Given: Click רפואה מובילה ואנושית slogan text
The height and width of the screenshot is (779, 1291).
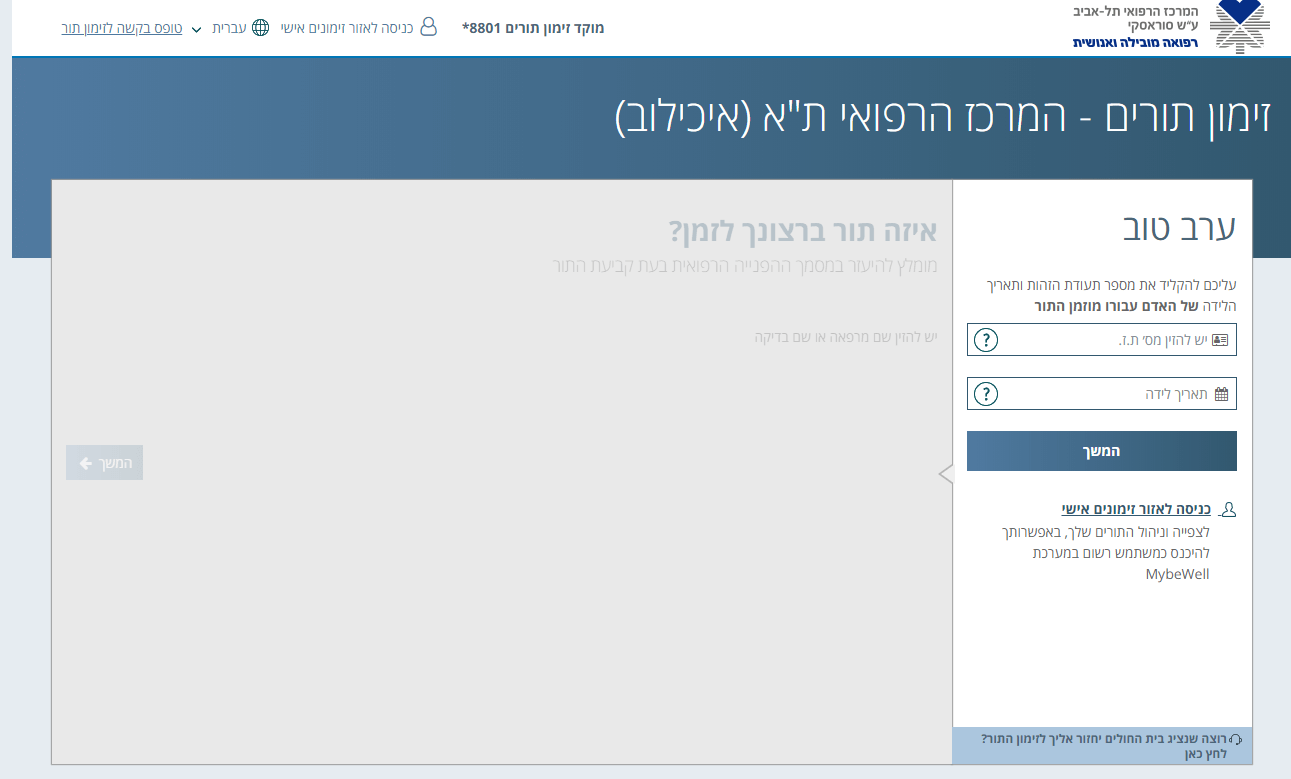Looking at the screenshot, I should point(1135,42).
